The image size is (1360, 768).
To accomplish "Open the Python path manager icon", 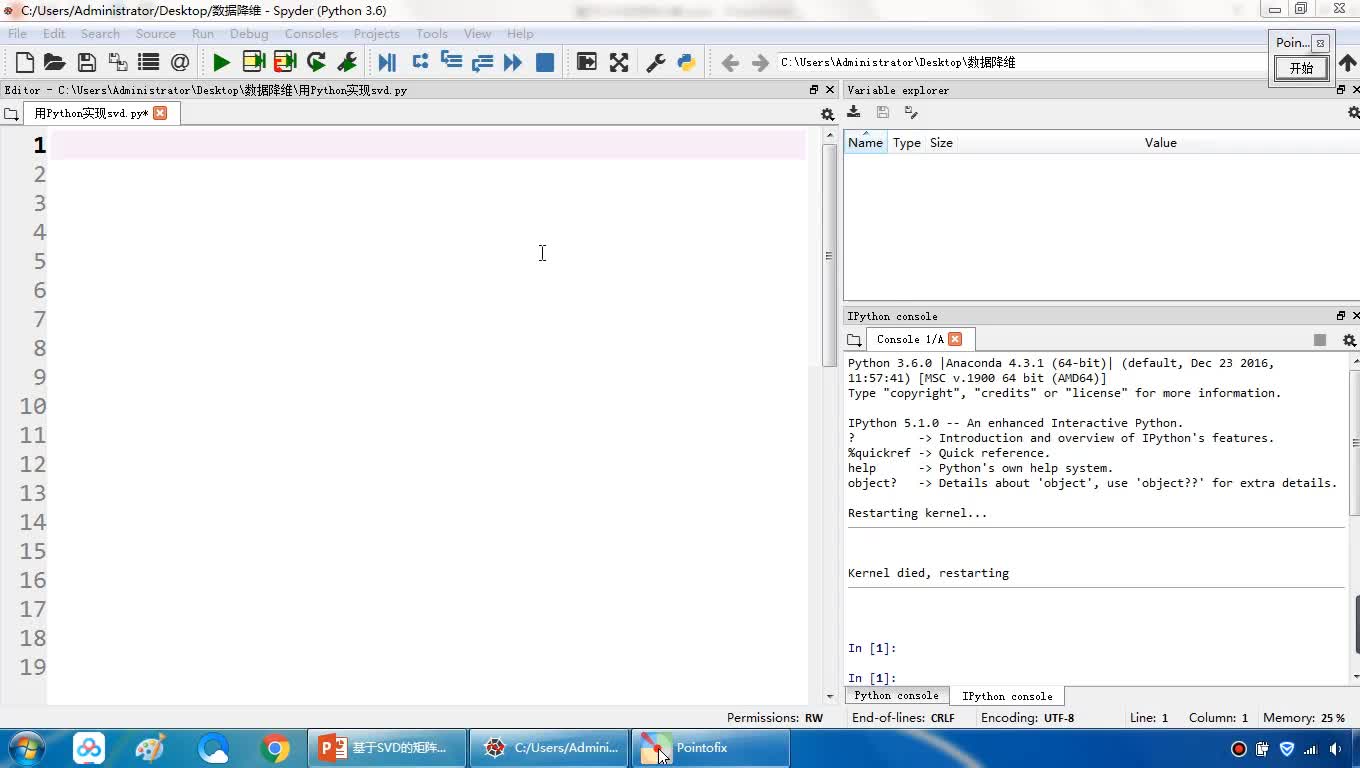I will tap(686, 62).
